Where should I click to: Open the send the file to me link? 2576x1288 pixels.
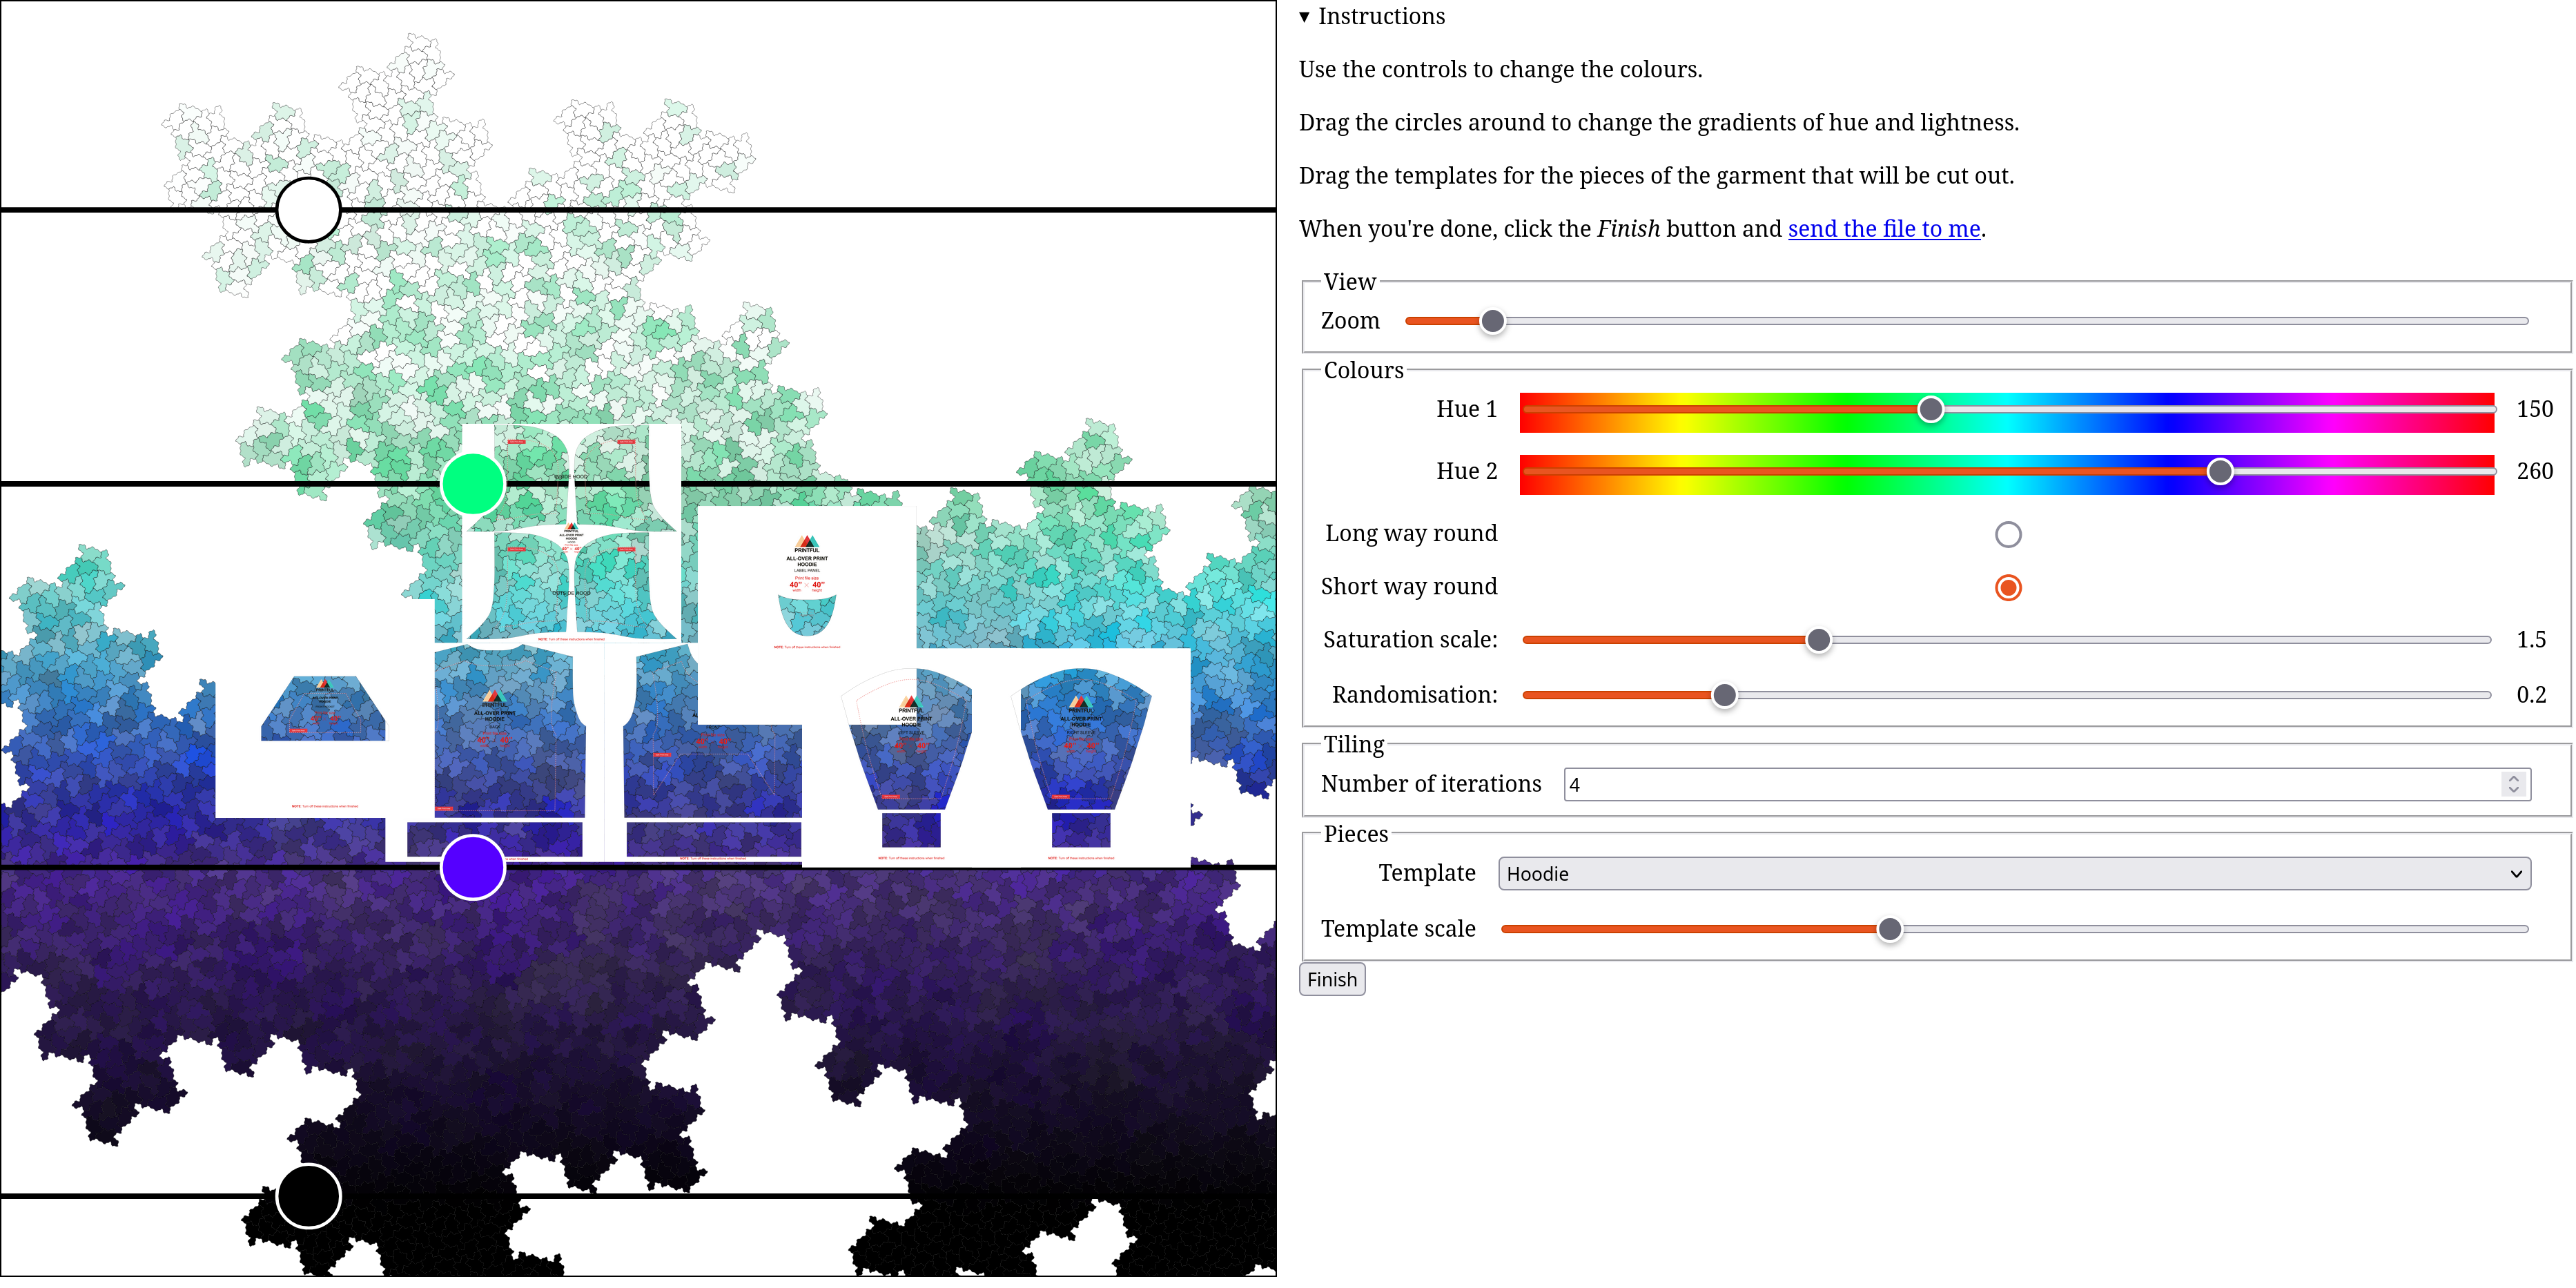(x=1883, y=229)
